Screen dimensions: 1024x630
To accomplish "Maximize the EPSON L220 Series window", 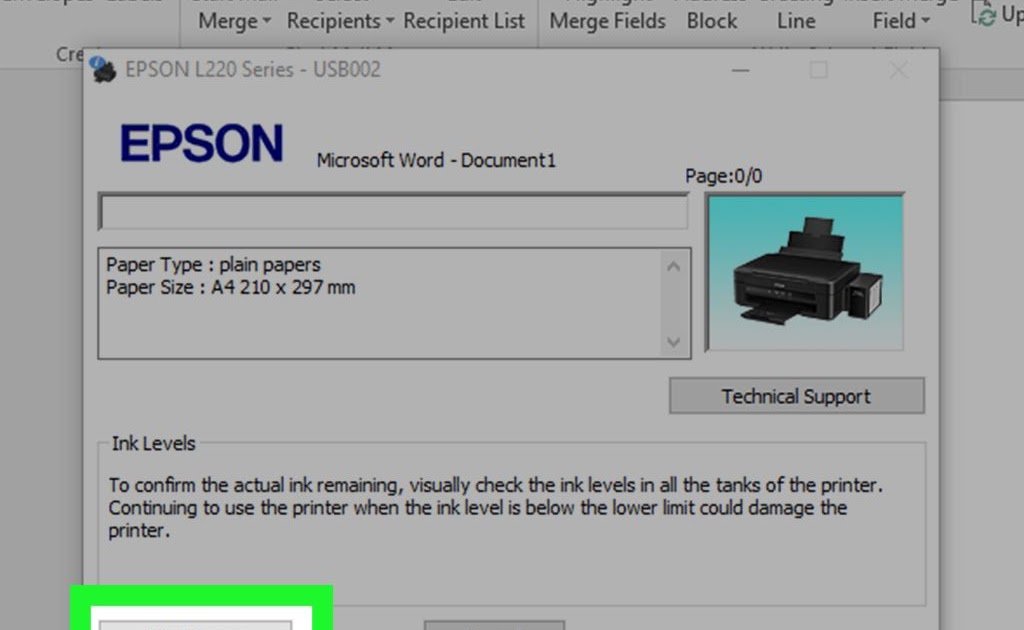I will [818, 70].
